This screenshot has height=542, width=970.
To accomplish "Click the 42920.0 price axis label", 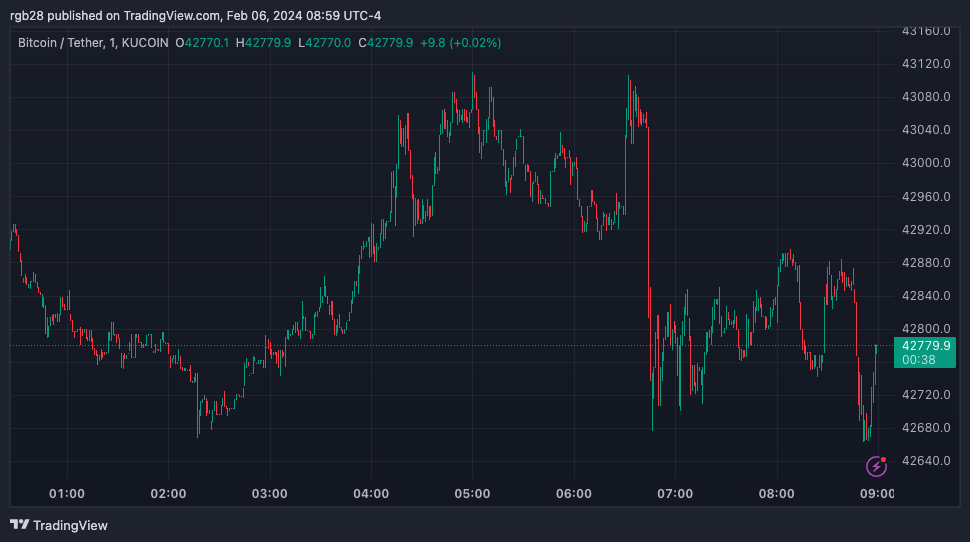I will click(926, 230).
